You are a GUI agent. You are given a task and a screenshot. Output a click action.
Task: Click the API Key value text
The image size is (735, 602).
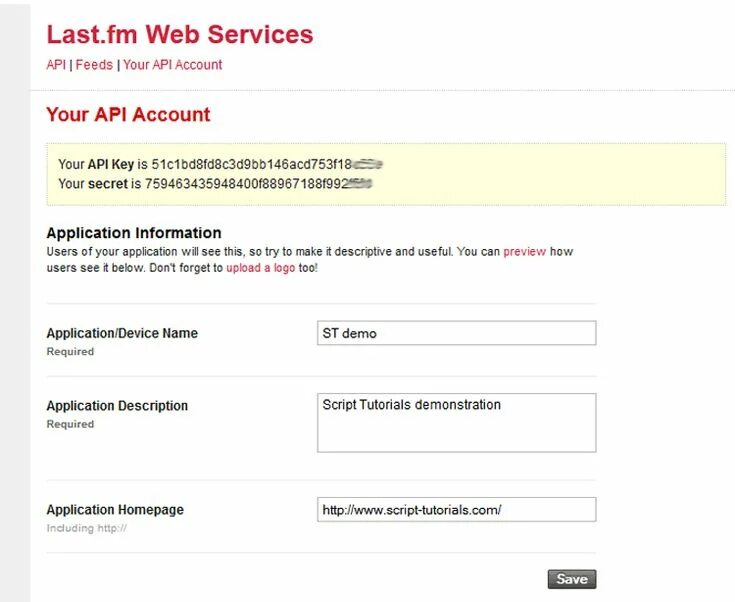(268, 164)
